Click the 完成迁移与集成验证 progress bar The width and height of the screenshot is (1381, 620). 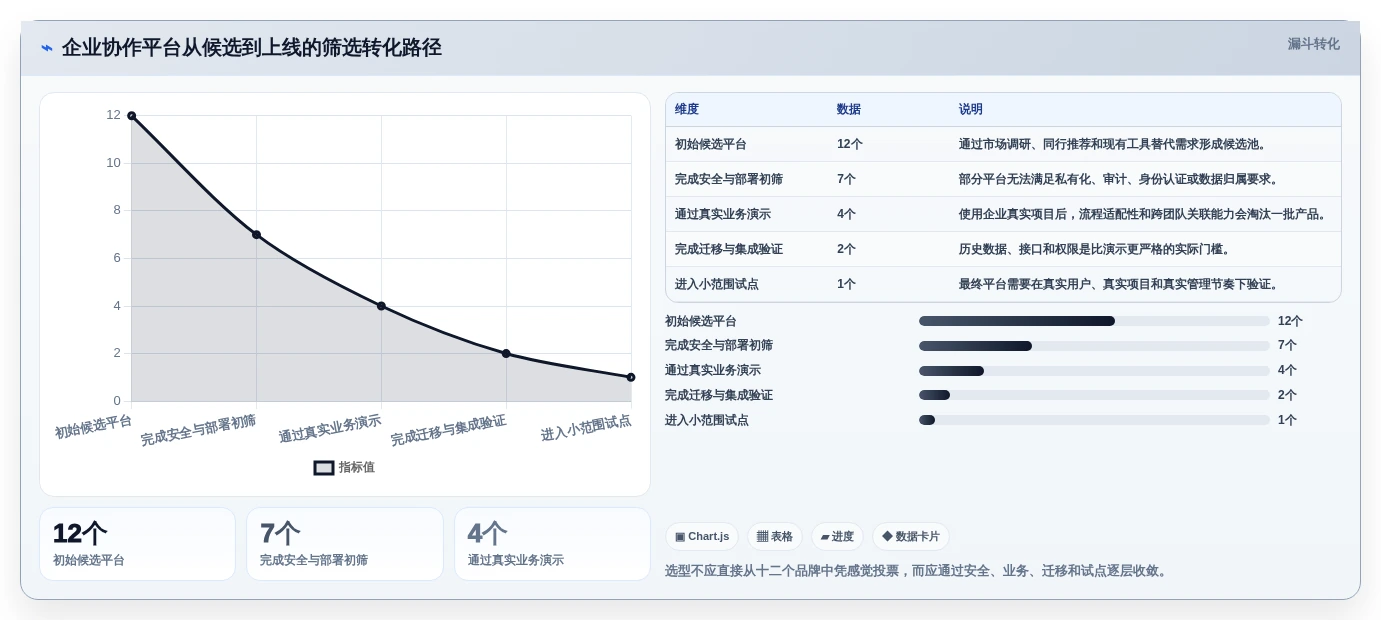pos(1094,395)
